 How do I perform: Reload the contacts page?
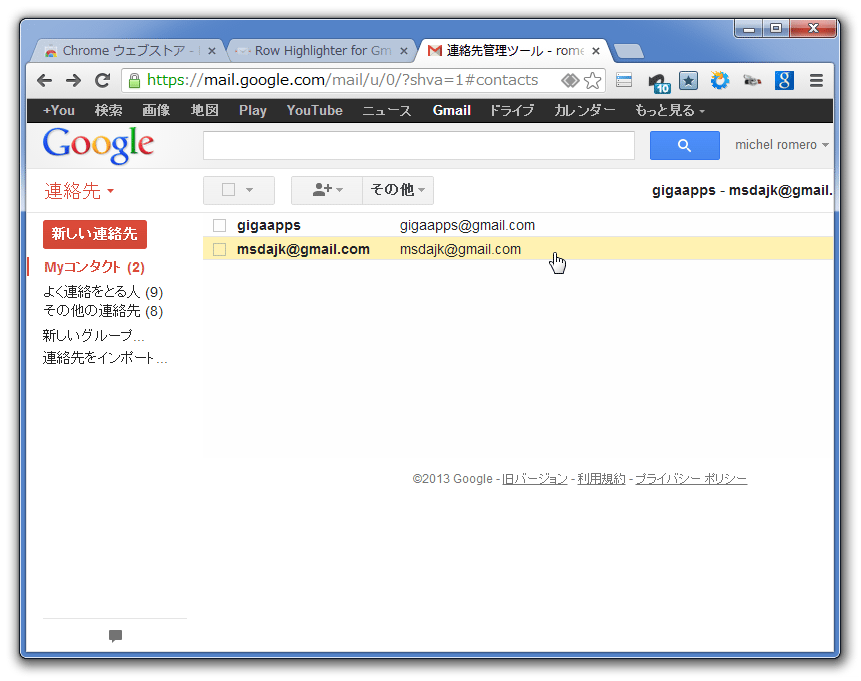click(x=102, y=81)
